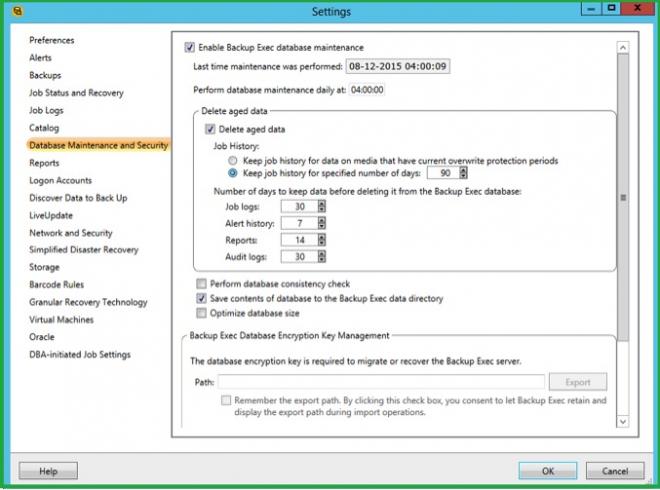Viewport: 660px width, 490px height.
Task: Click the Backup Exec app icon in title bar
Action: [18, 11]
